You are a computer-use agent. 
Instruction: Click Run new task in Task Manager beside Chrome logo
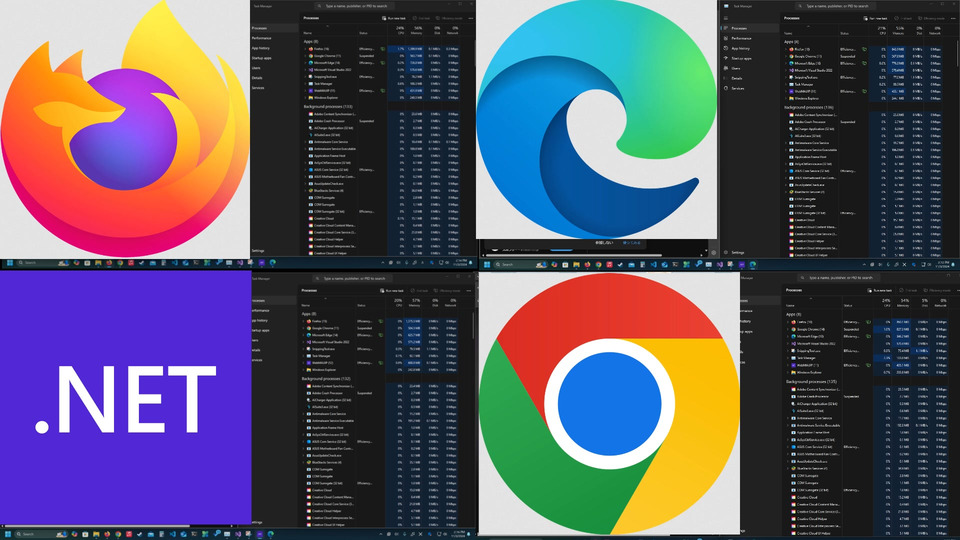pyautogui.click(x=880, y=290)
